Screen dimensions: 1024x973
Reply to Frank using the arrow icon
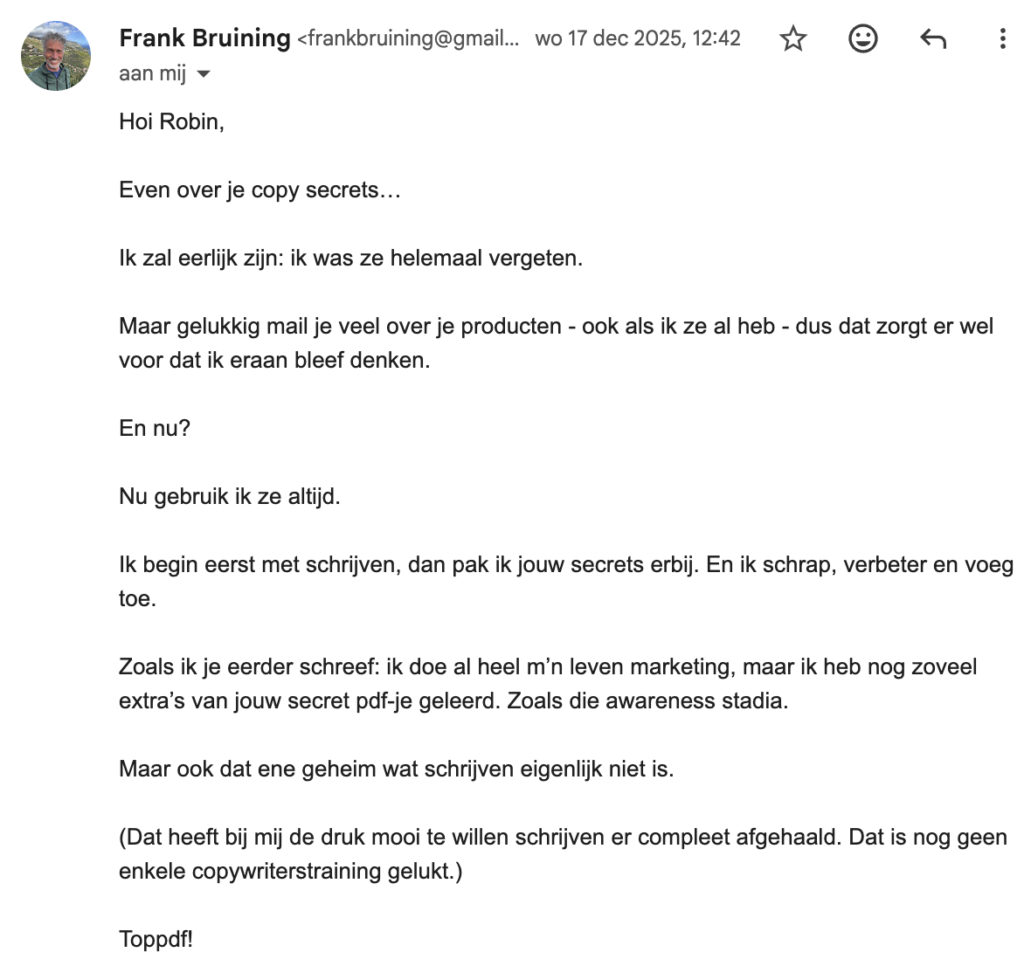(932, 39)
